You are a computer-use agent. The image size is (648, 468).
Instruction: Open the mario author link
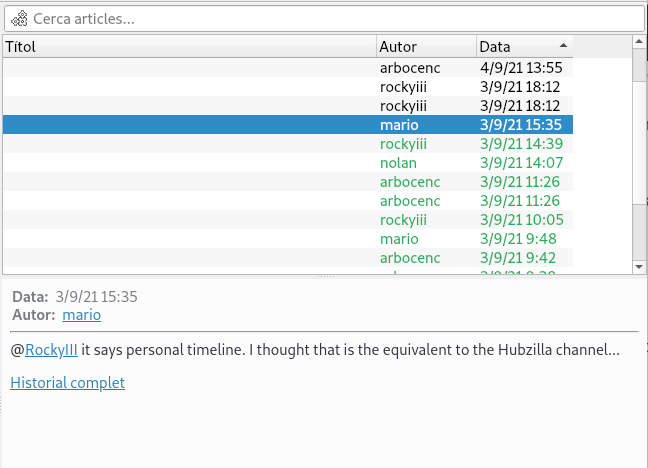[81, 315]
